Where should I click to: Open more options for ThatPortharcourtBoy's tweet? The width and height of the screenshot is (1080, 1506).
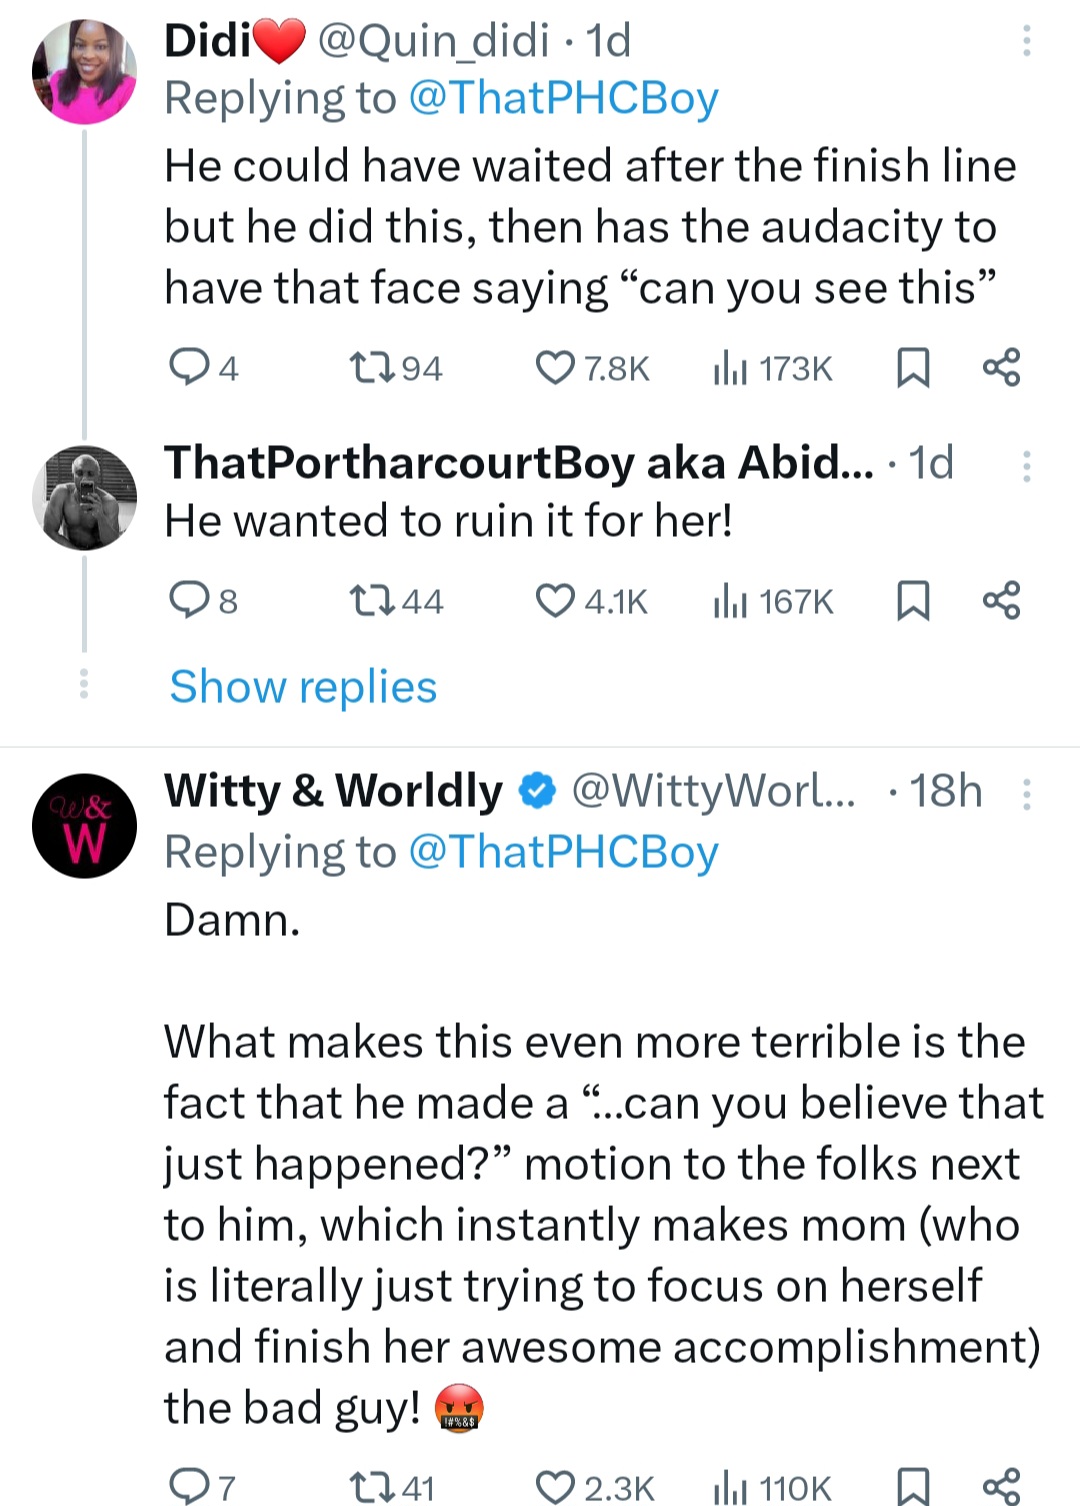coord(1026,466)
